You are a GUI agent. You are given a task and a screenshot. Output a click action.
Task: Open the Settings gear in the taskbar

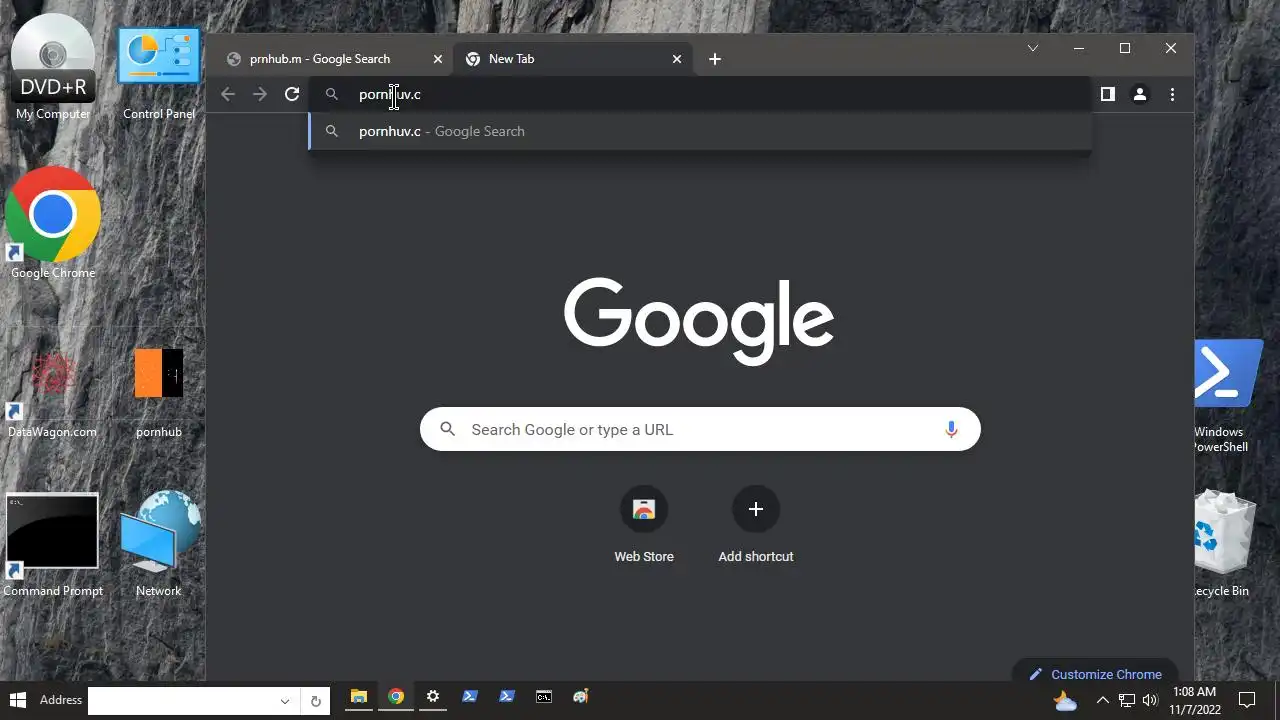tap(433, 697)
